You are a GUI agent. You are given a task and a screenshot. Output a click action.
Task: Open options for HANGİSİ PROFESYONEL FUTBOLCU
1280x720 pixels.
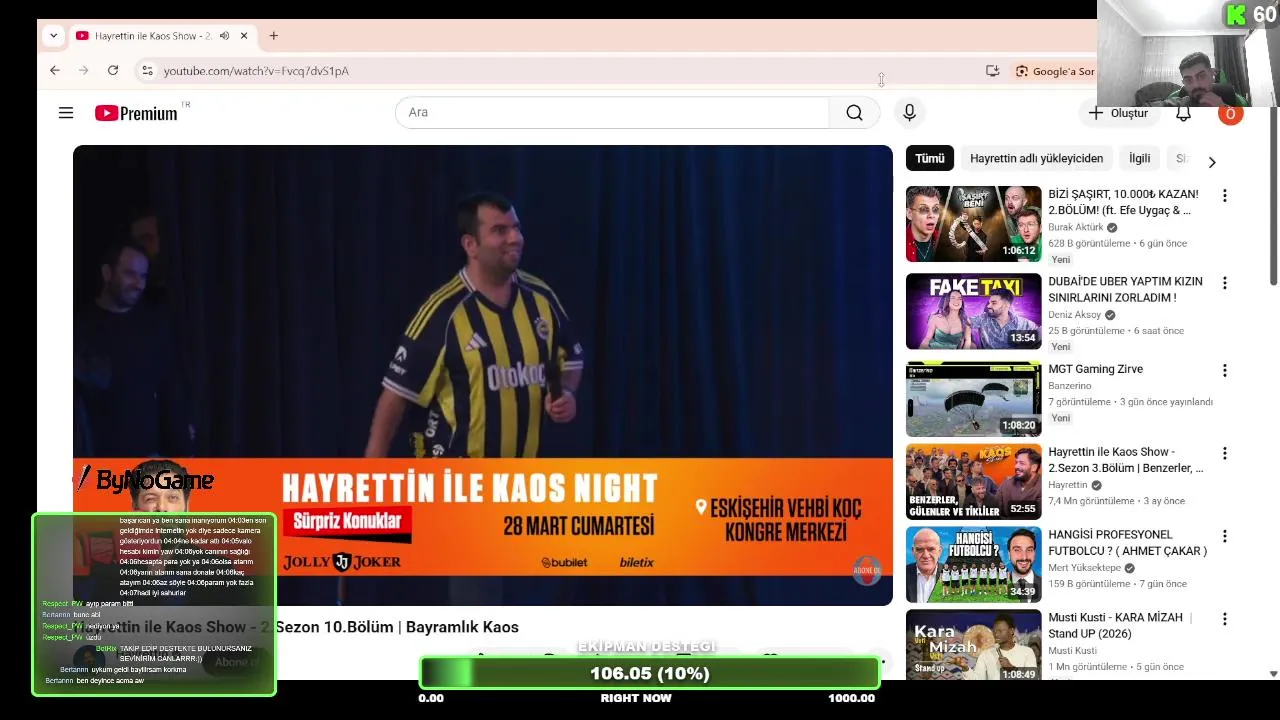point(1224,536)
